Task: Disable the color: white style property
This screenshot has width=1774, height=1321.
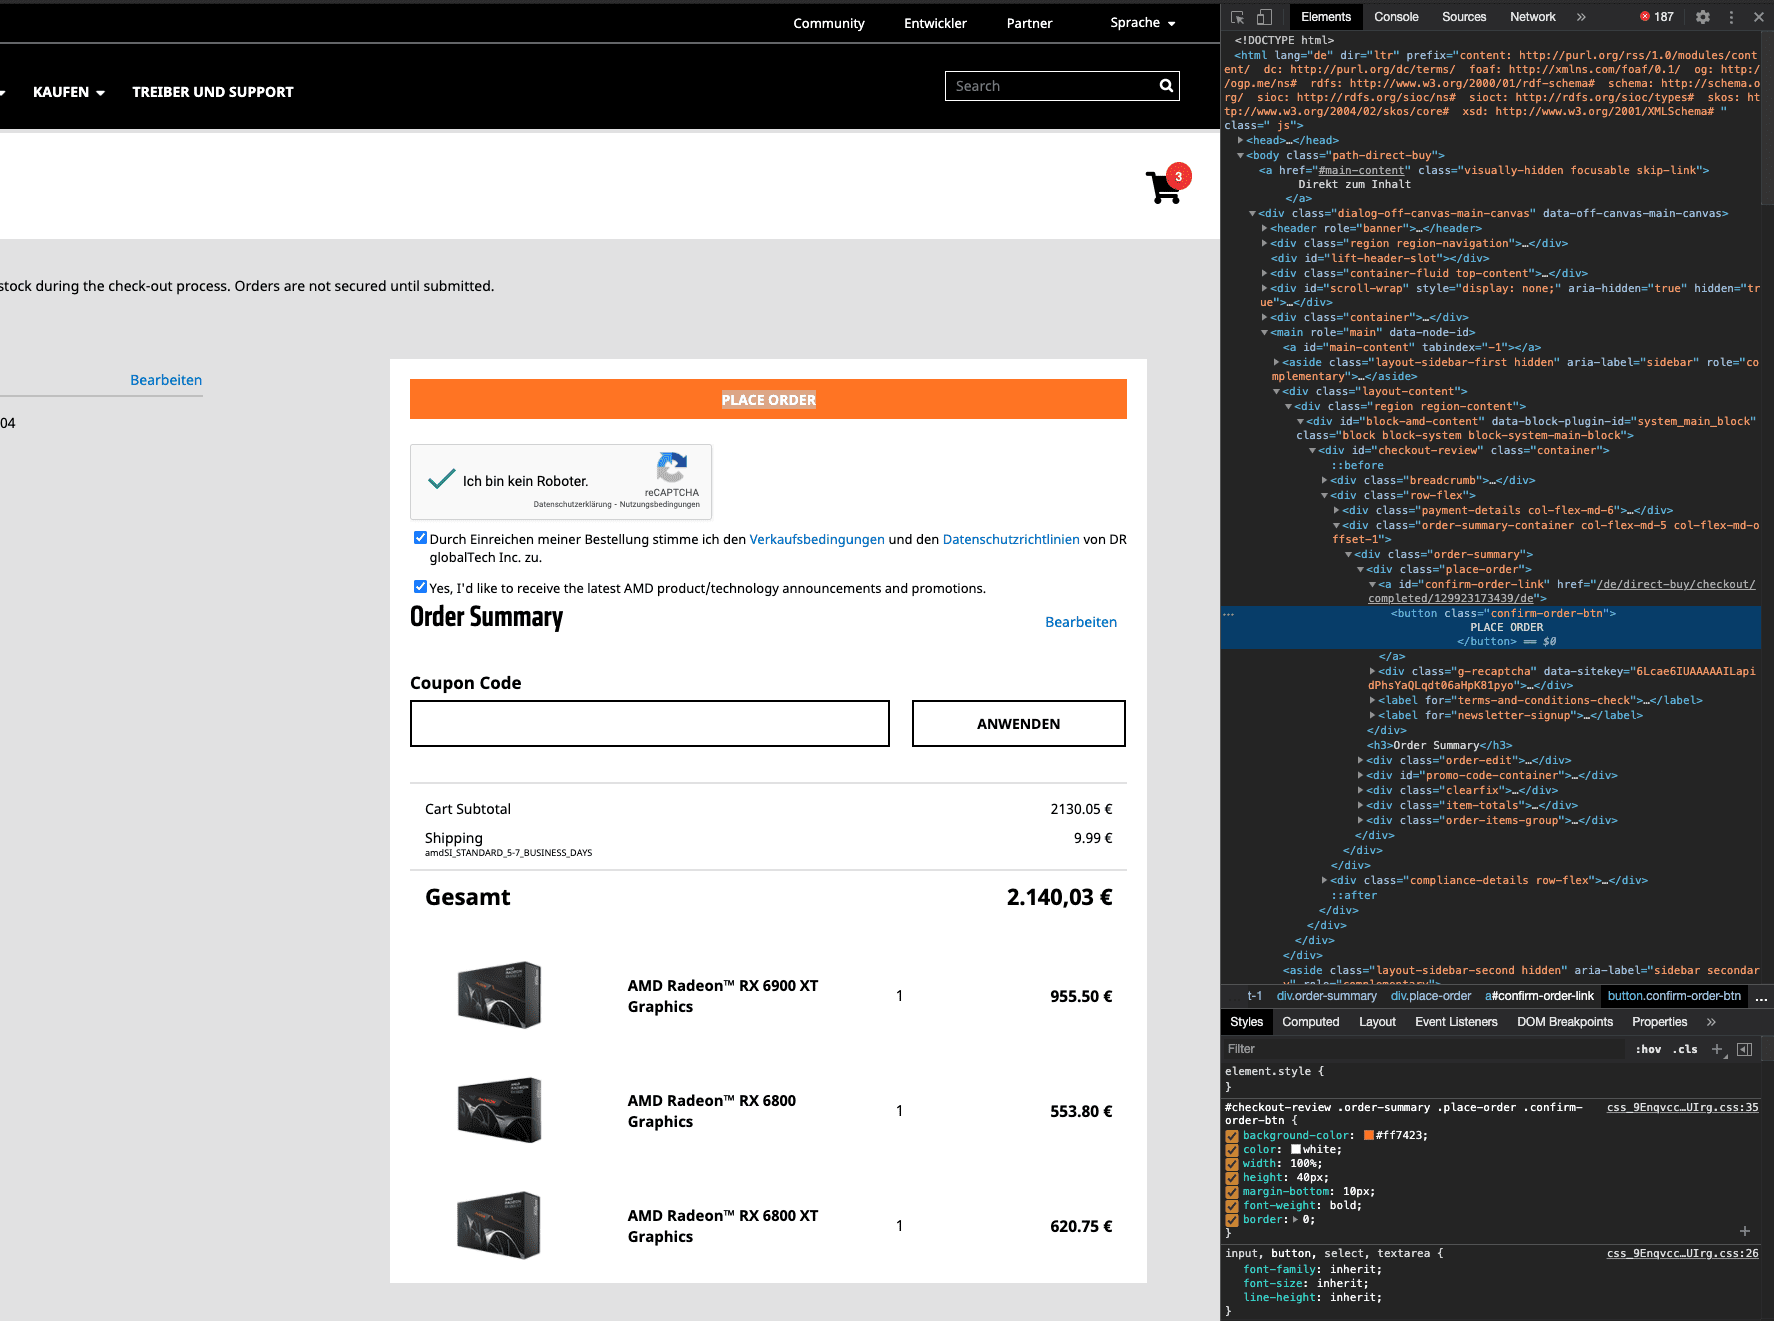Action: tap(1232, 1150)
